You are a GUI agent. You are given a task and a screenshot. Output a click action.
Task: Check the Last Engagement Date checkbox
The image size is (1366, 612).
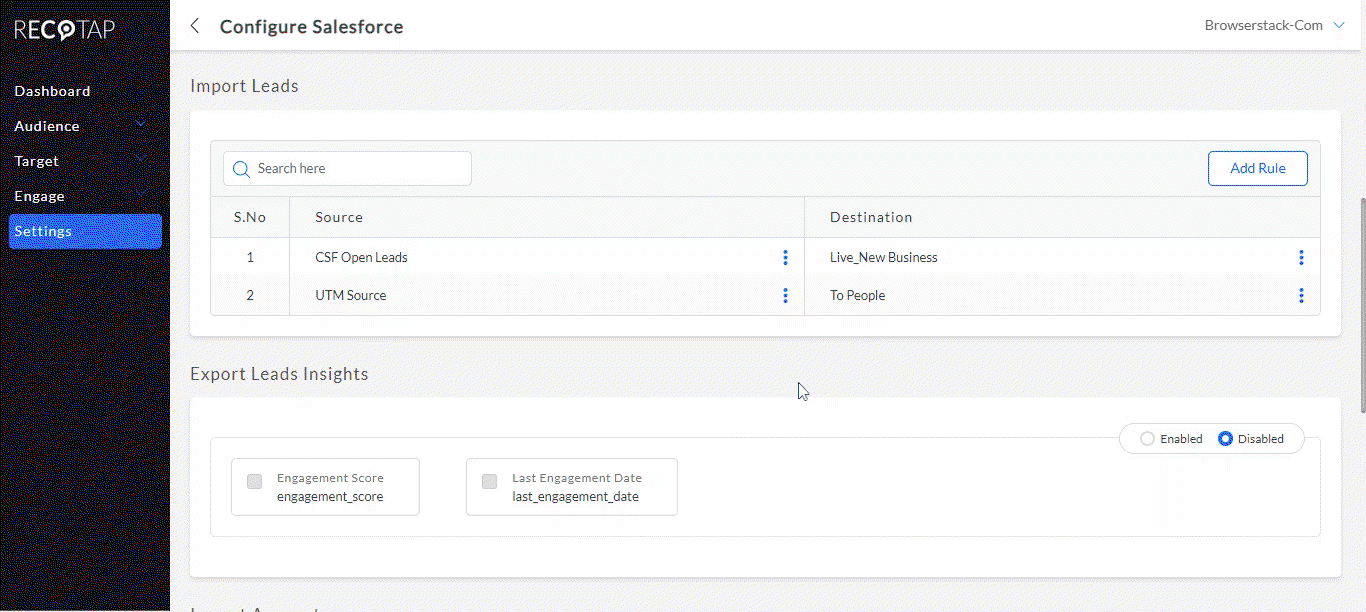[490, 482]
